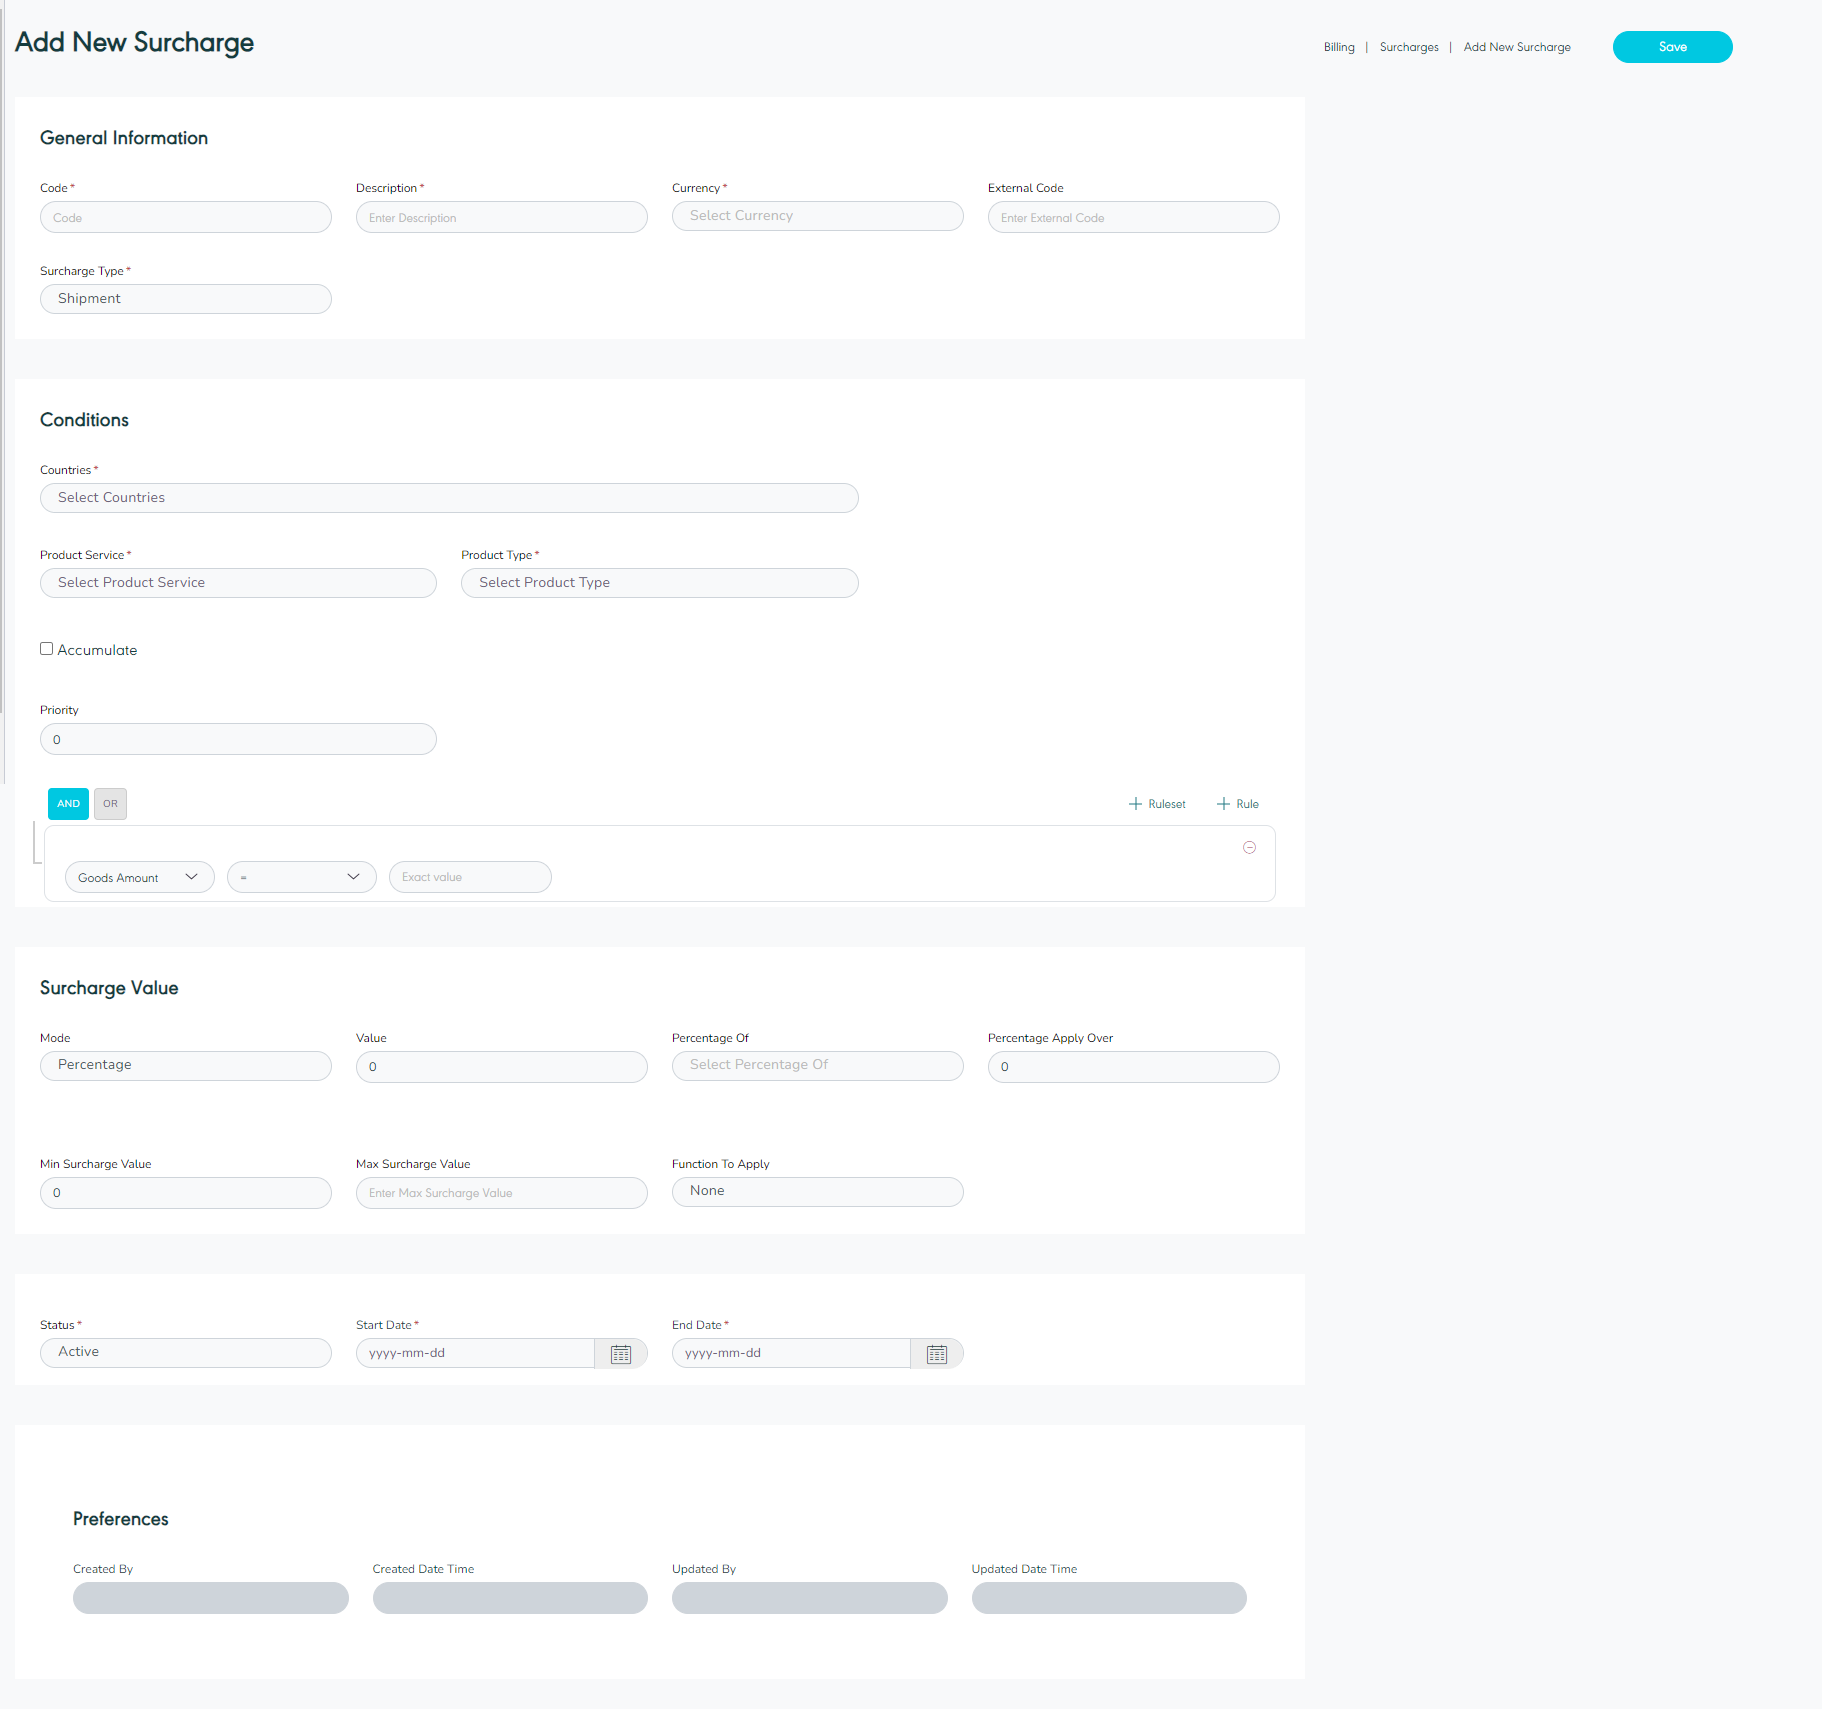1822x1709 pixels.
Task: Select the AND condition operator
Action: (68, 804)
